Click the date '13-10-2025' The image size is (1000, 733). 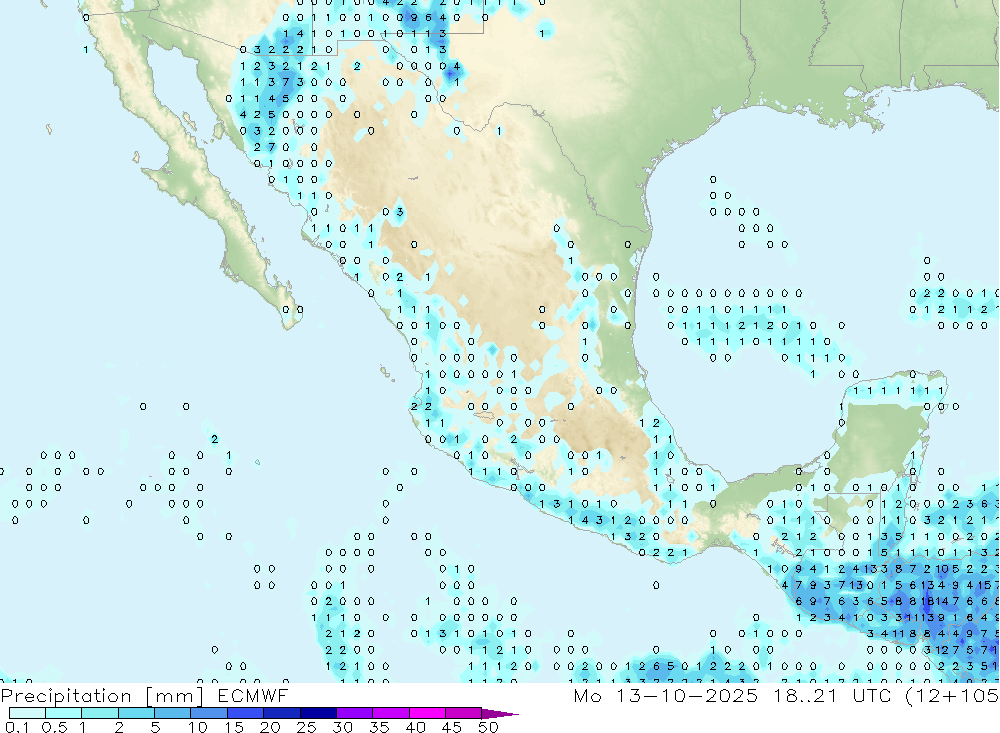point(687,695)
